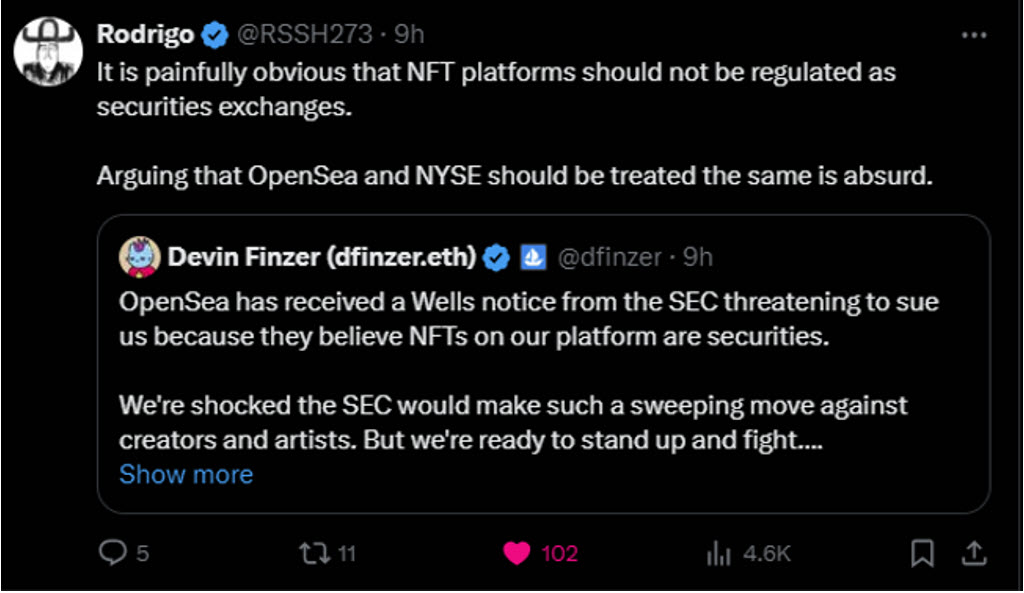Screen dimensions: 1024x593
Task: Click the verified badge next to Rodrigo
Action: pos(214,35)
